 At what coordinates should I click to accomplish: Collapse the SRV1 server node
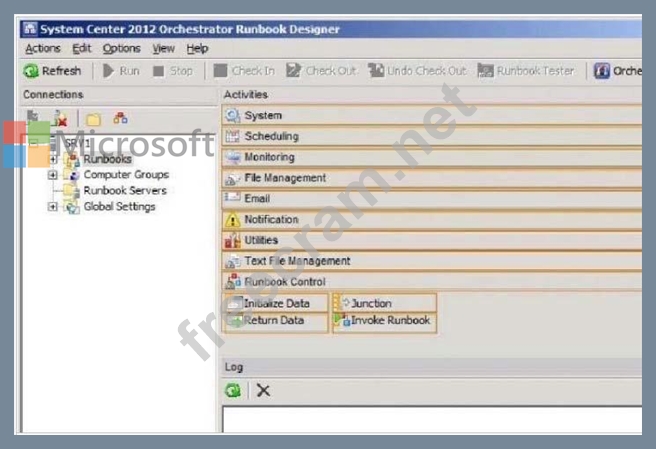34,144
